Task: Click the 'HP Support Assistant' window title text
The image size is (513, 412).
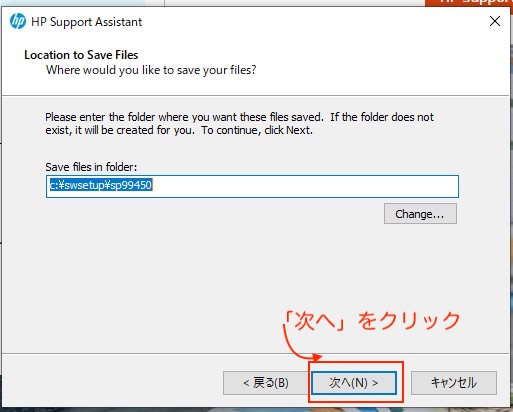Action: [x=86, y=22]
